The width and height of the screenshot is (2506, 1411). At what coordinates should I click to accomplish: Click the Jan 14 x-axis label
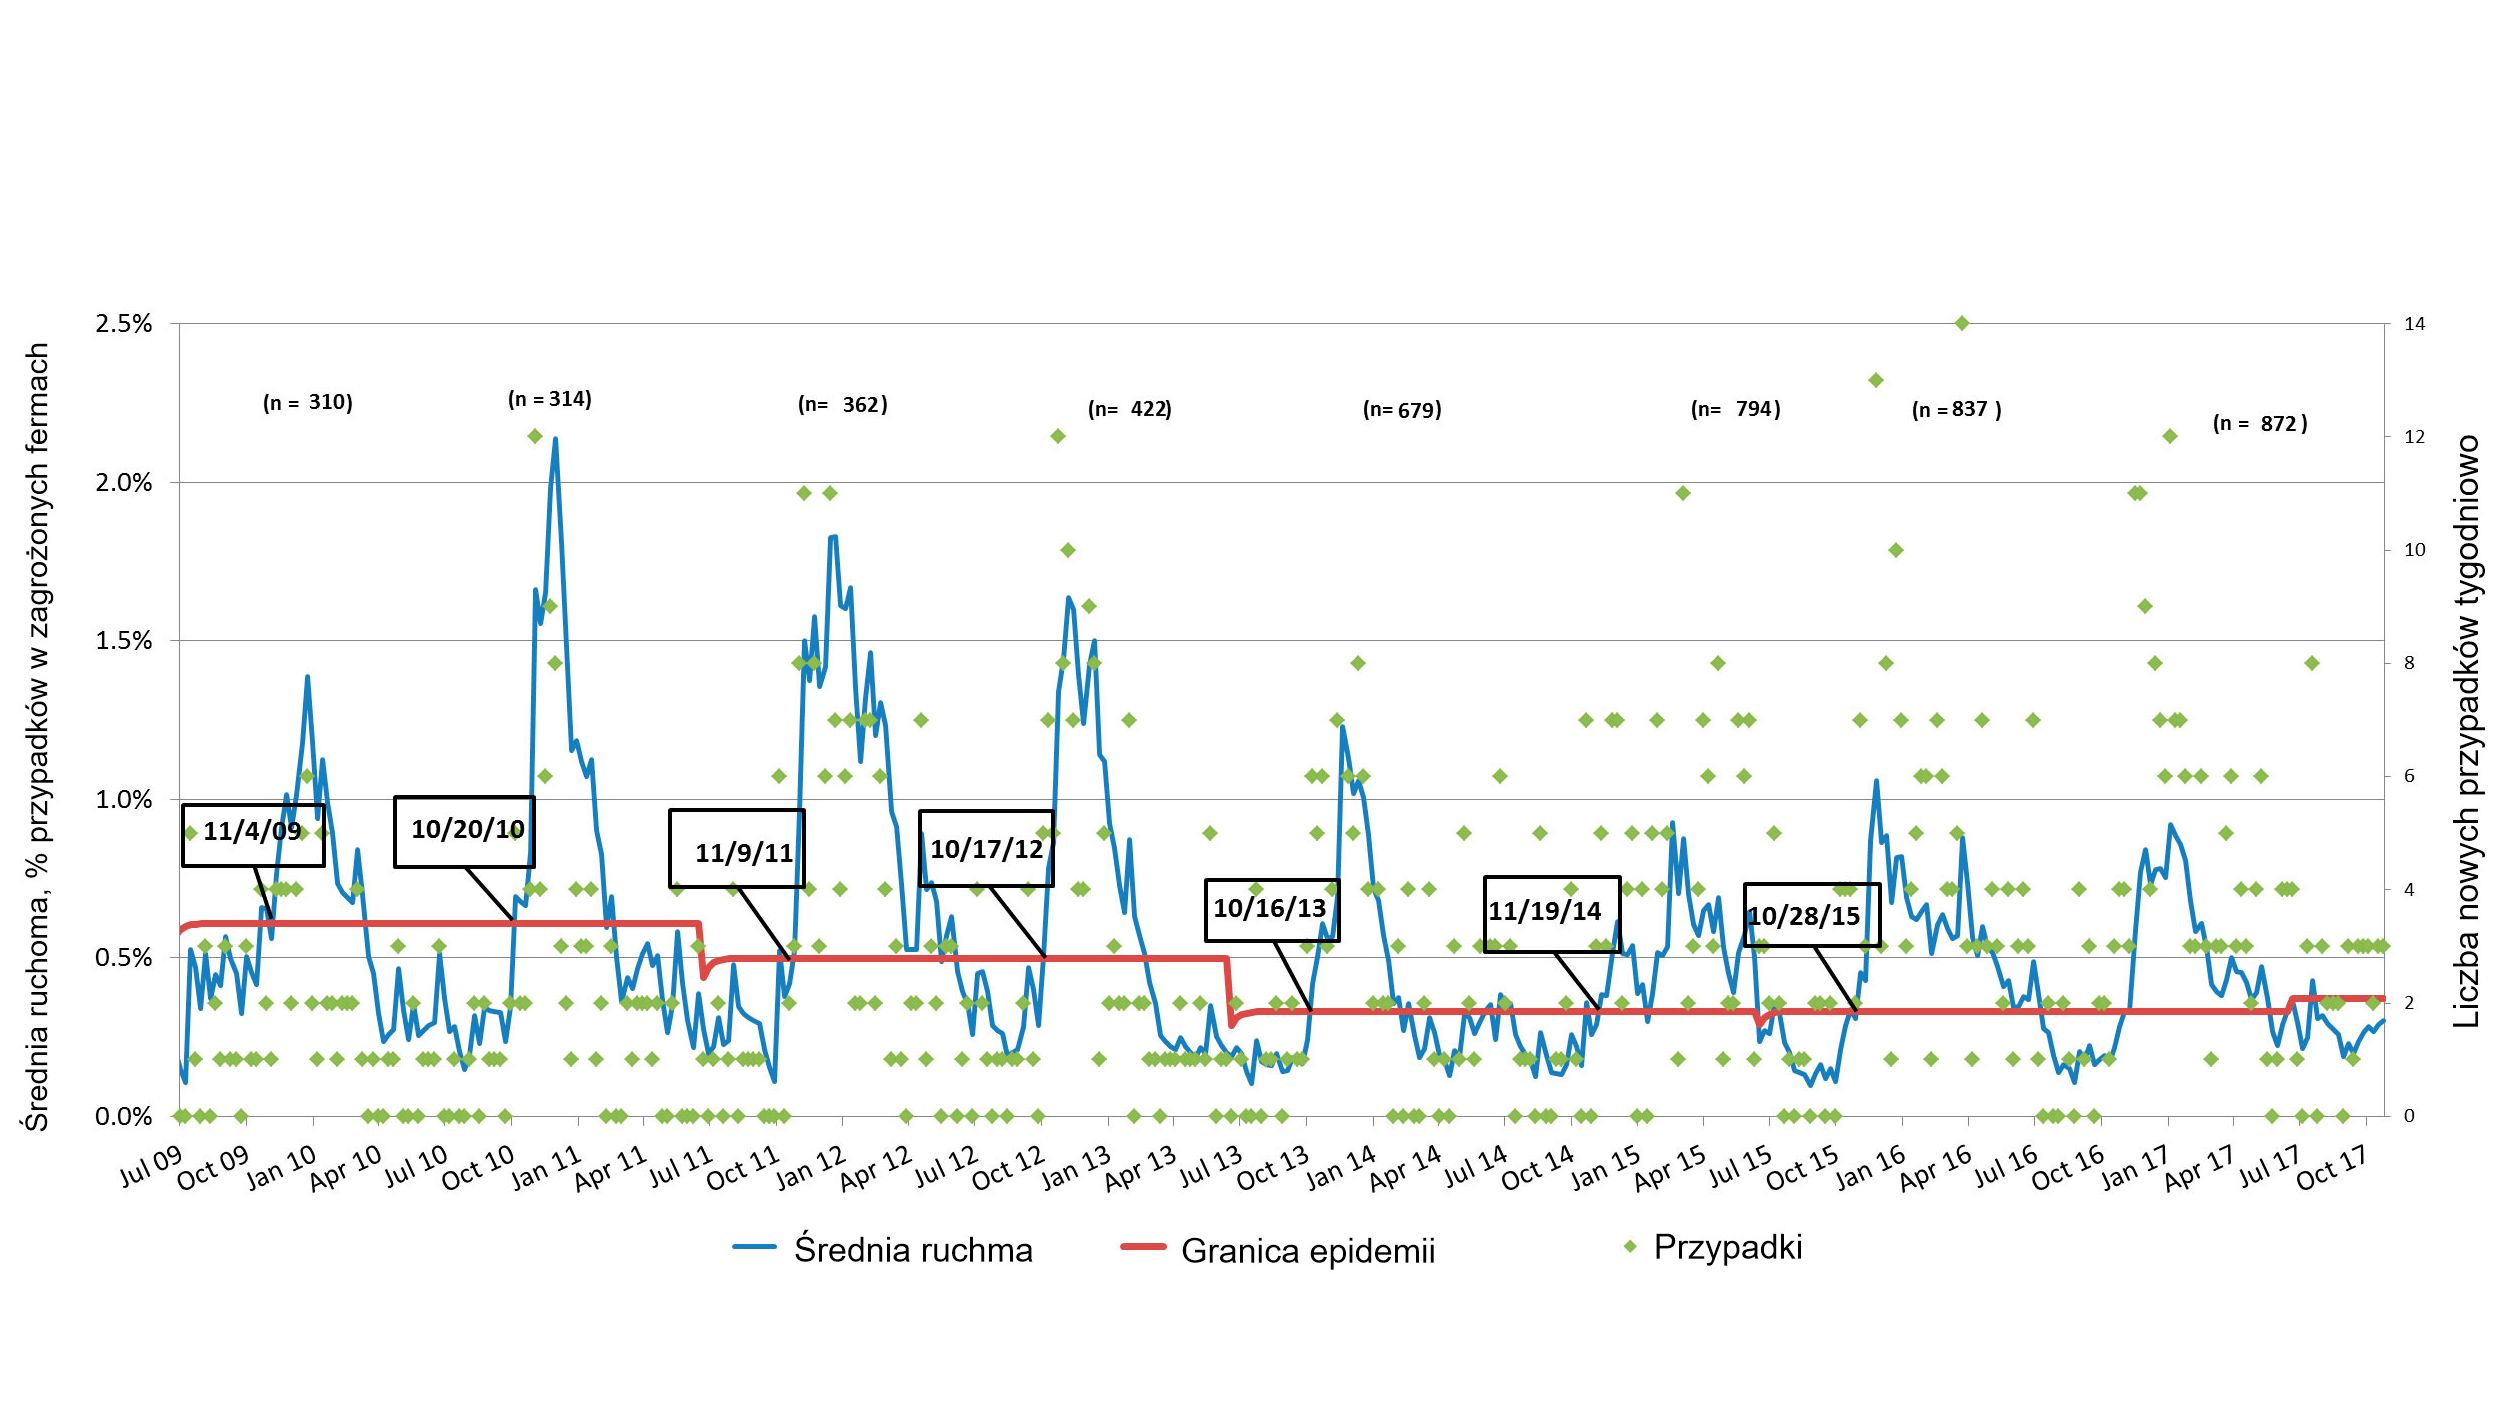1342,1166
